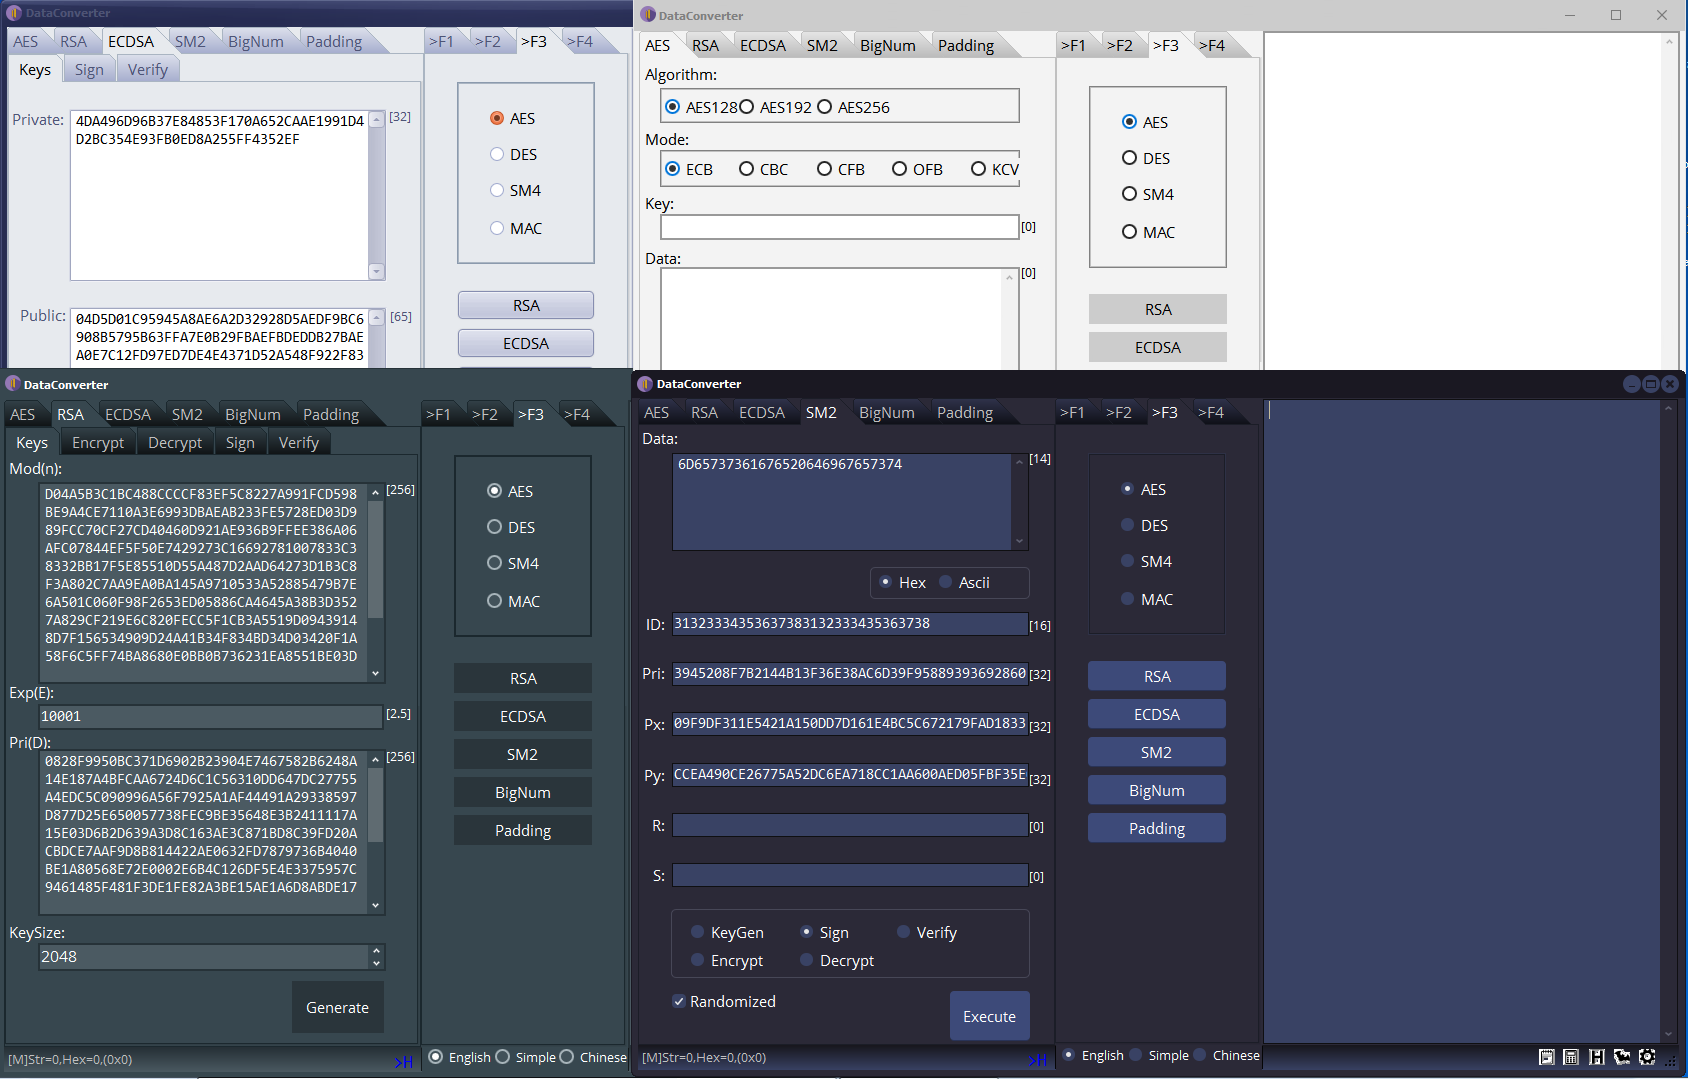
Task: Click the notepad icon in the navy window's status bar
Action: pyautogui.click(x=1547, y=1057)
